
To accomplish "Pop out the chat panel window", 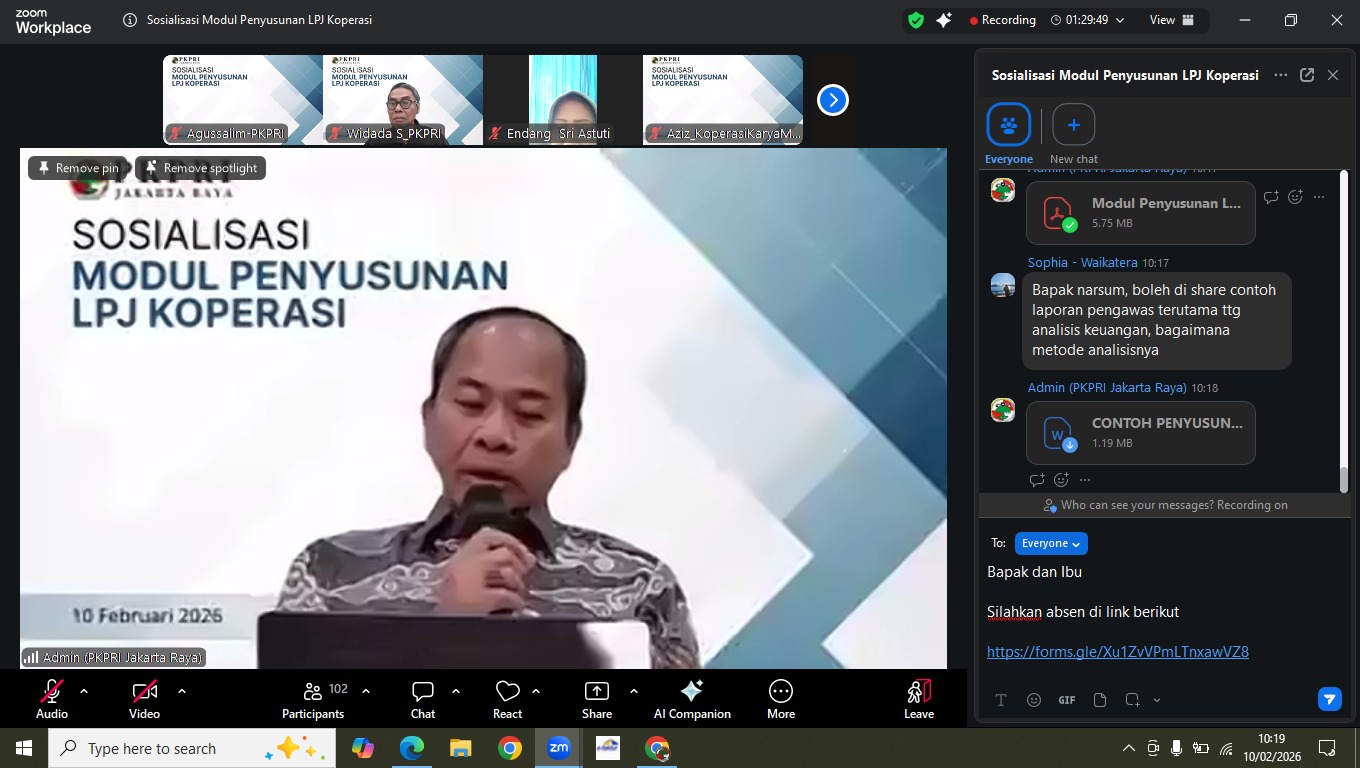I will 1307,75.
